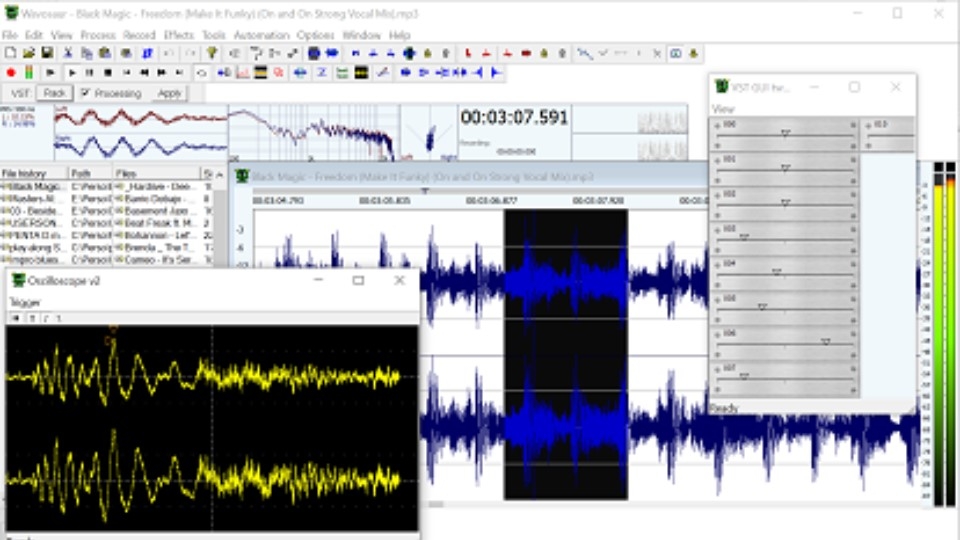Click the first Oscilloscope toolbar icon
This screenshot has width=960, height=540.
(x=15, y=318)
